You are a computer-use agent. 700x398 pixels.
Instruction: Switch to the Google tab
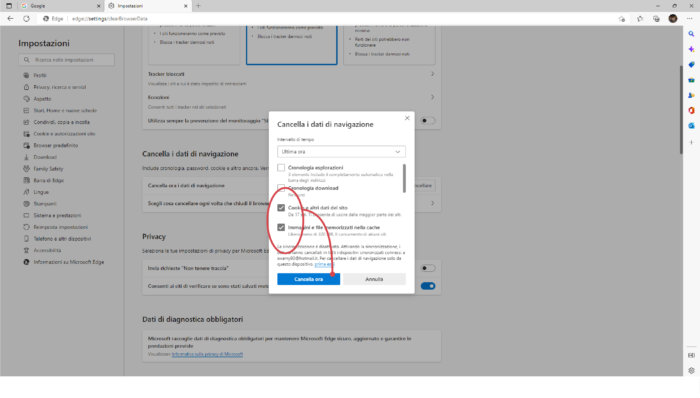click(61, 6)
